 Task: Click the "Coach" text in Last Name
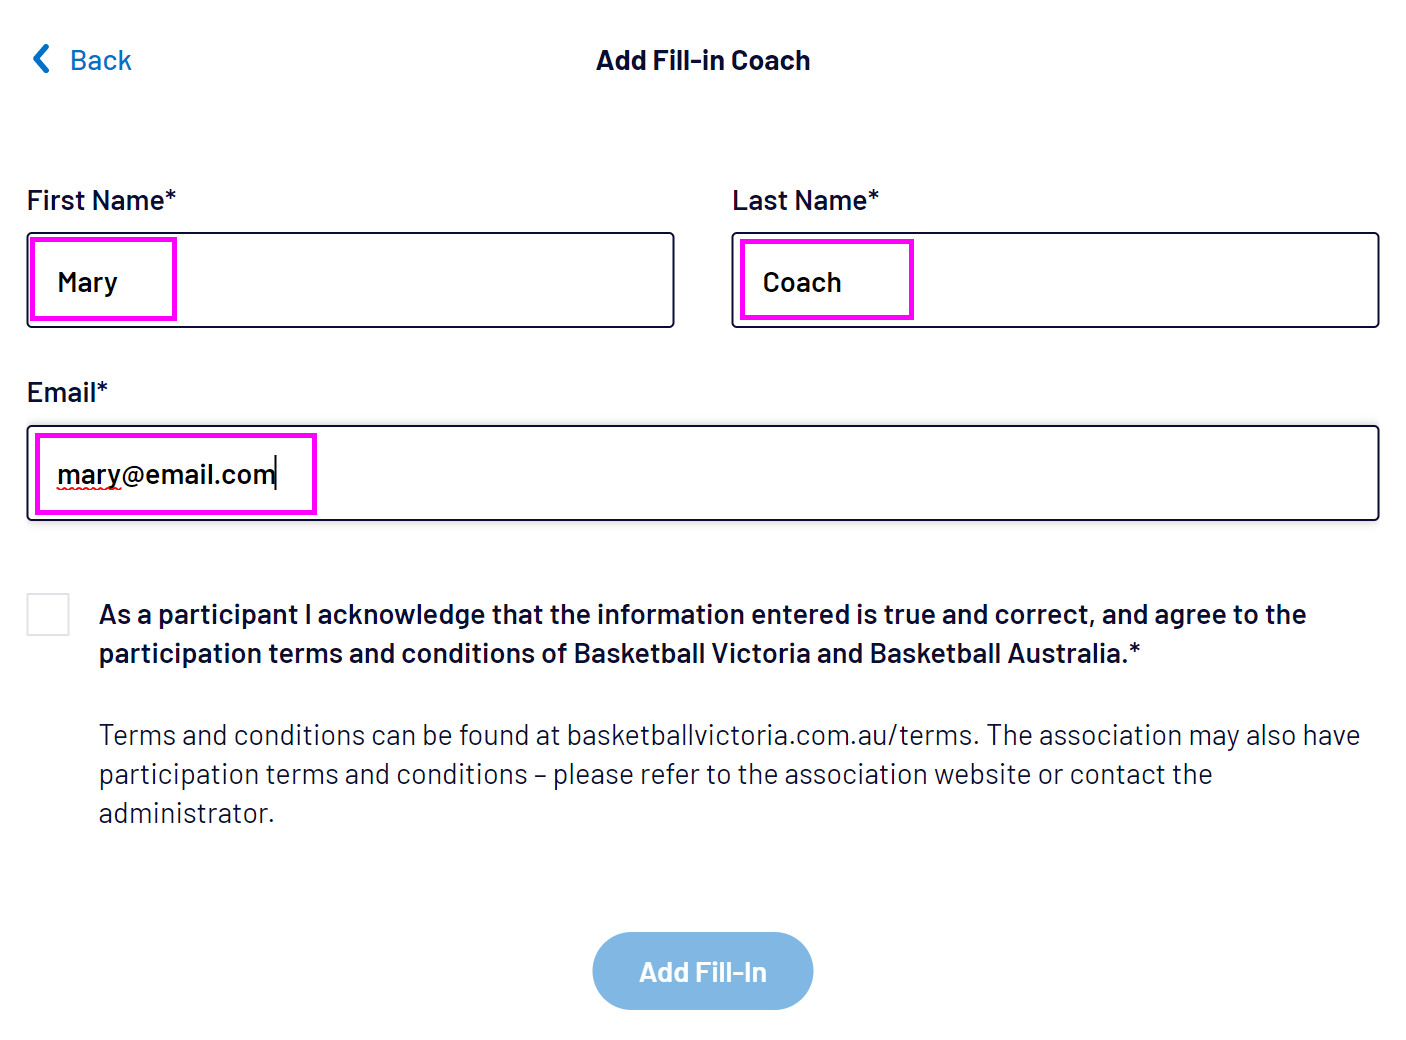click(x=801, y=283)
